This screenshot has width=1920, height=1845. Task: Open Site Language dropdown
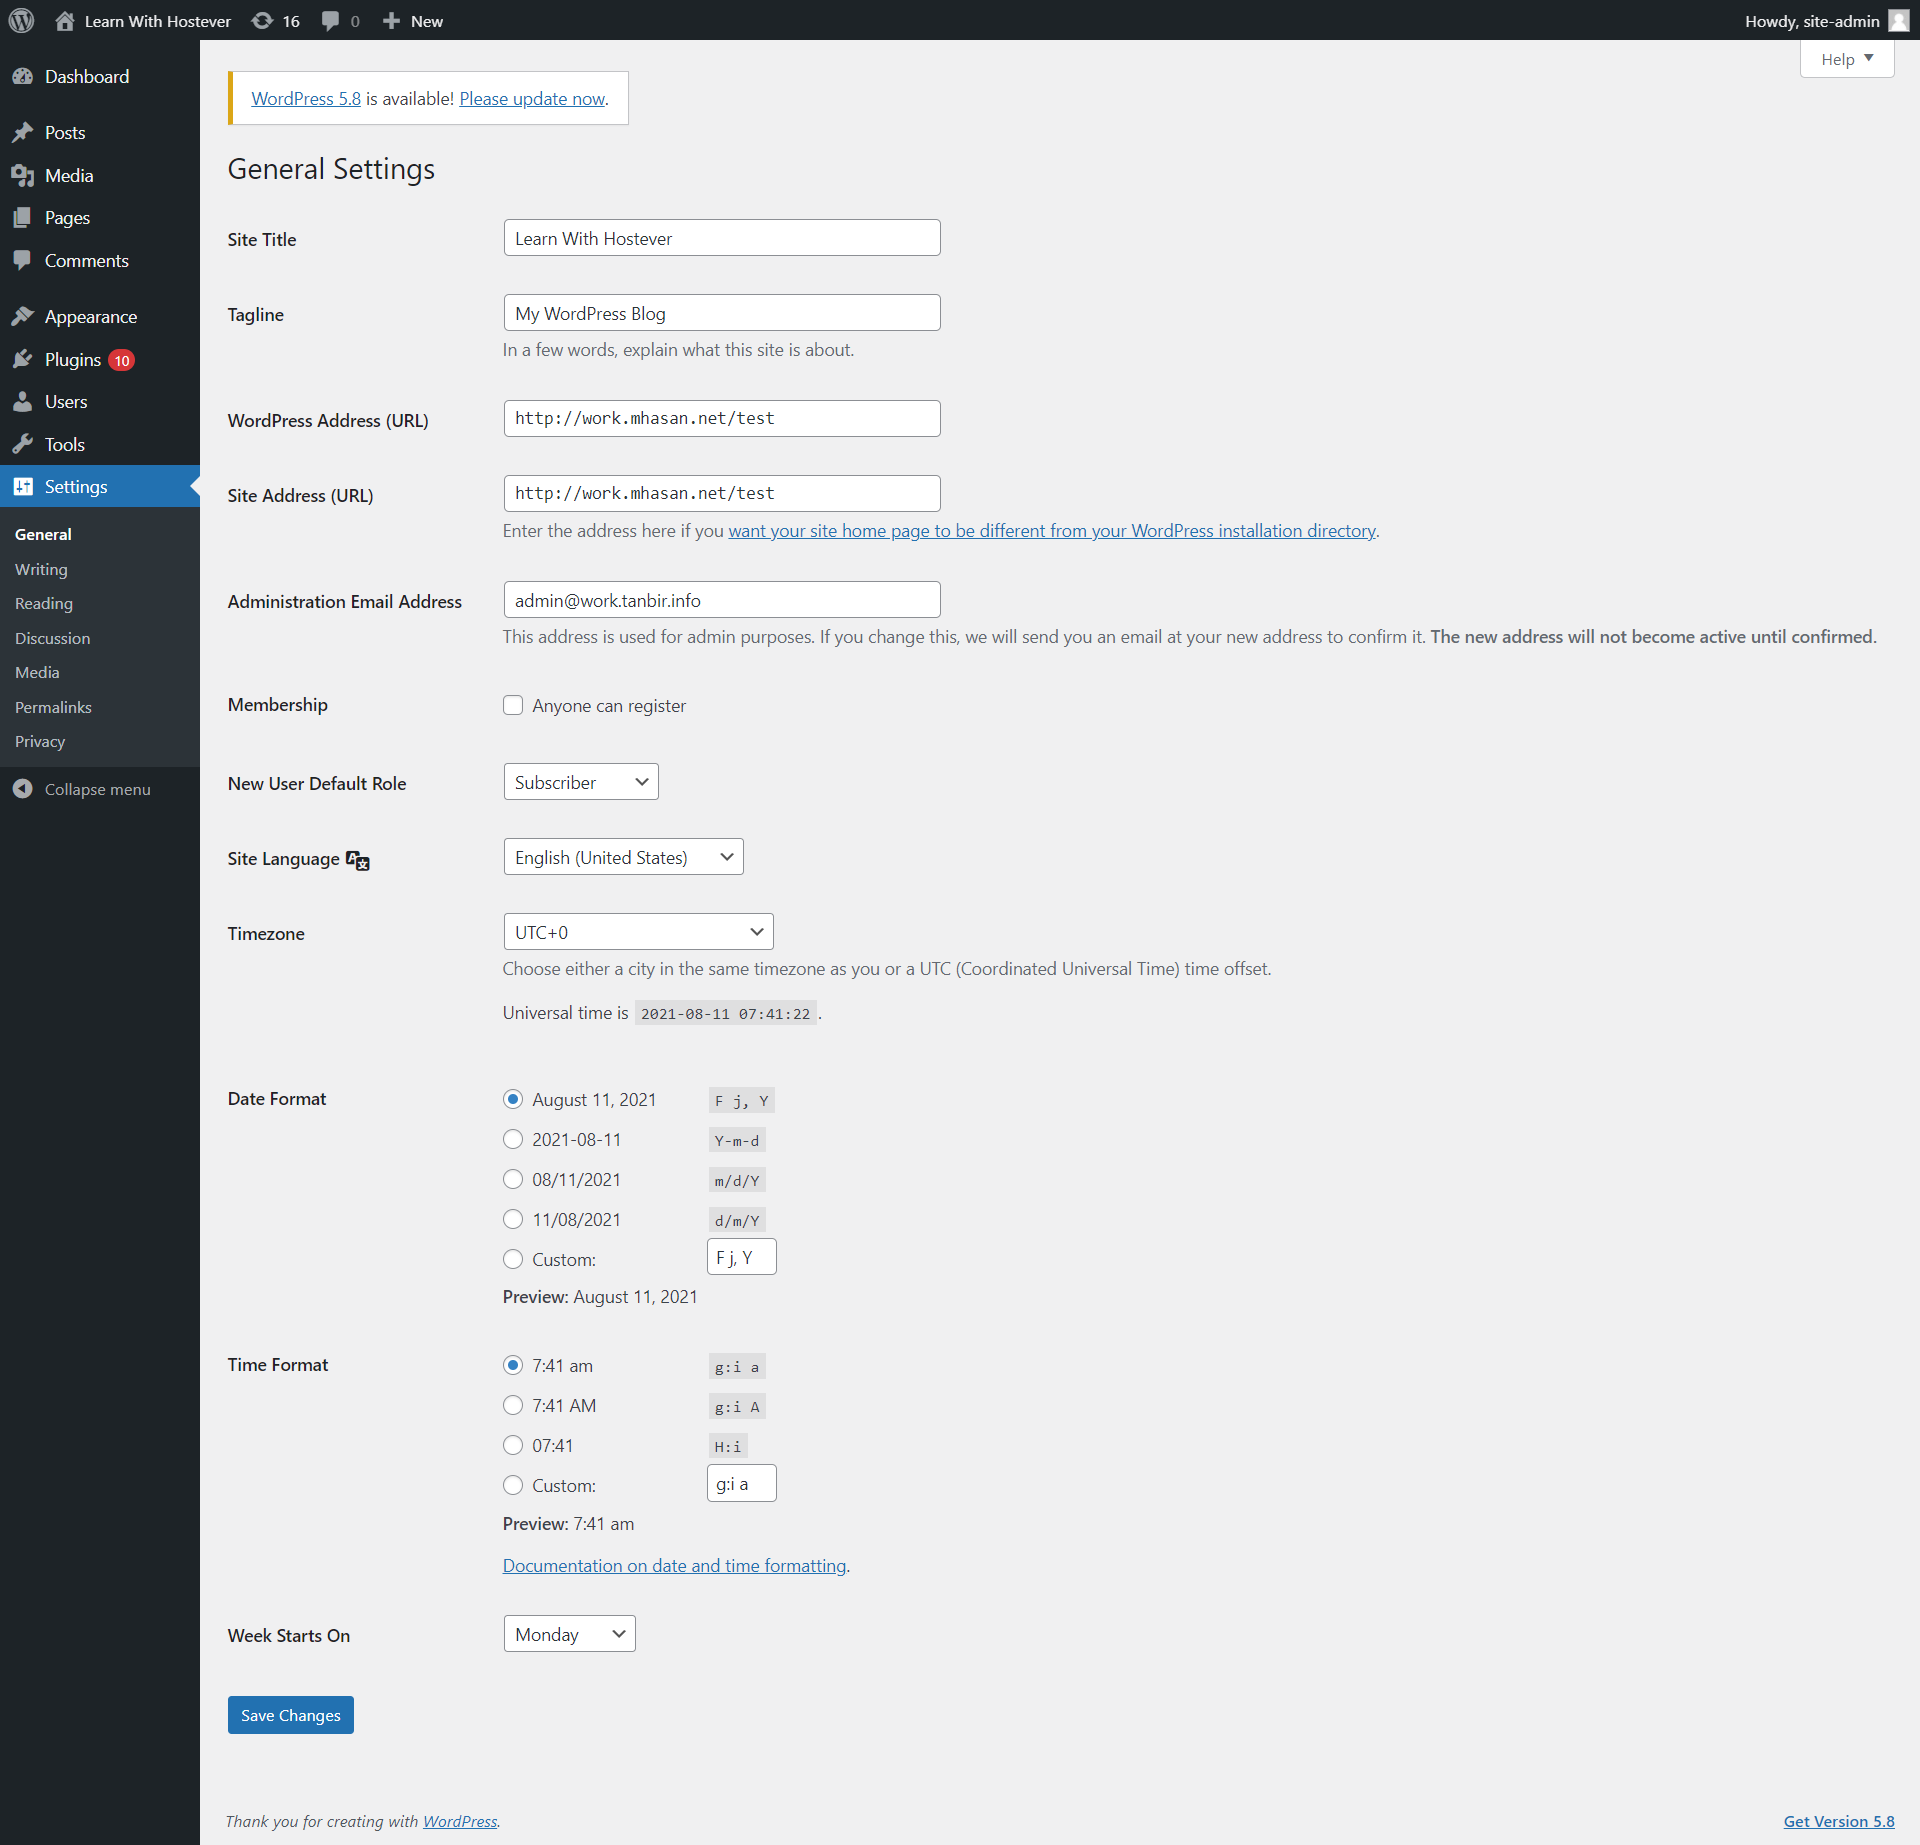click(x=624, y=857)
